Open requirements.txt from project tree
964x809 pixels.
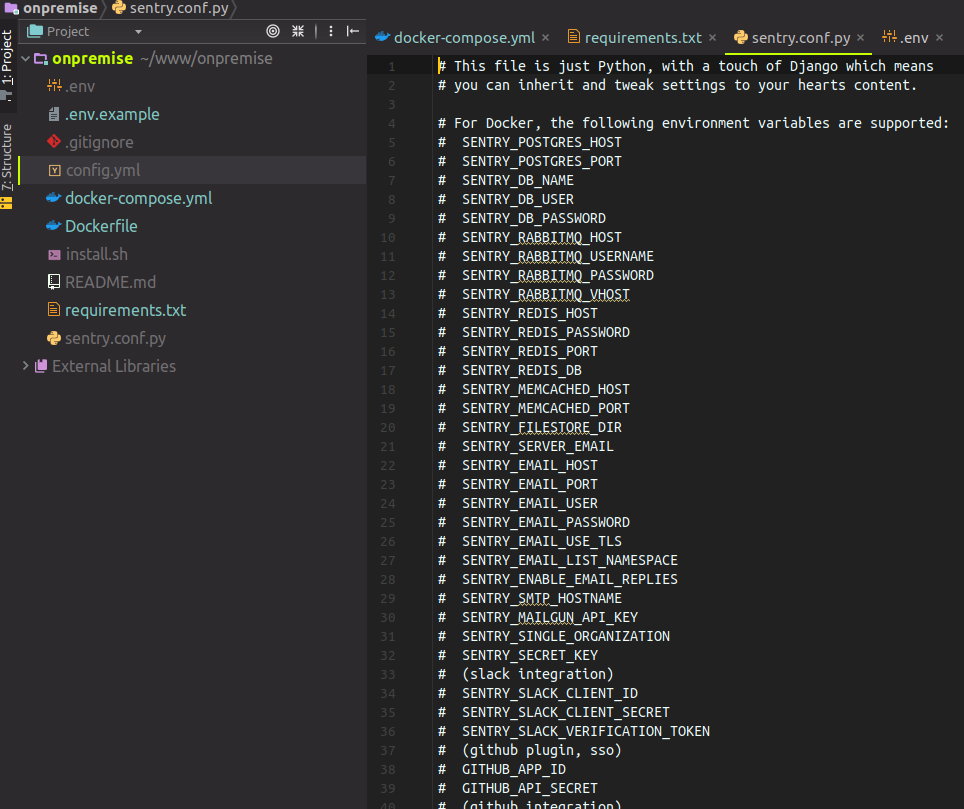pos(125,310)
